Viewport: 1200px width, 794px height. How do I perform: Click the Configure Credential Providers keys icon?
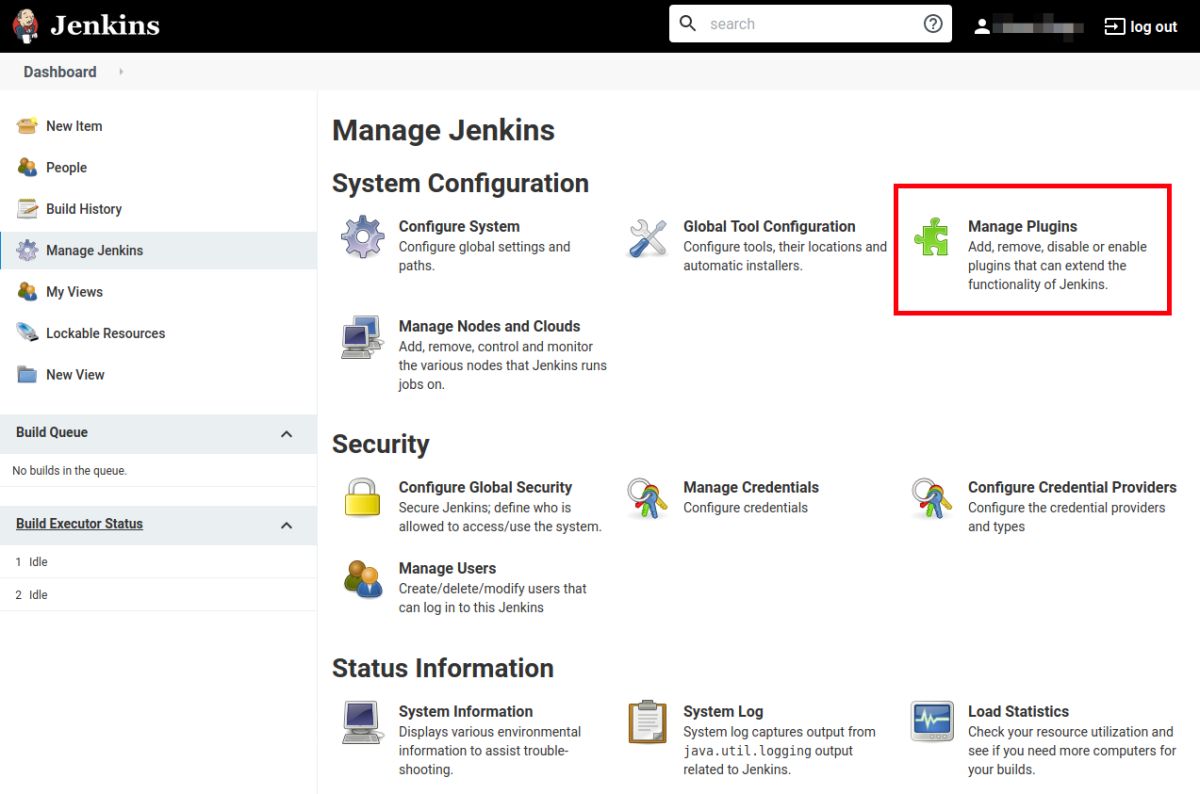932,498
